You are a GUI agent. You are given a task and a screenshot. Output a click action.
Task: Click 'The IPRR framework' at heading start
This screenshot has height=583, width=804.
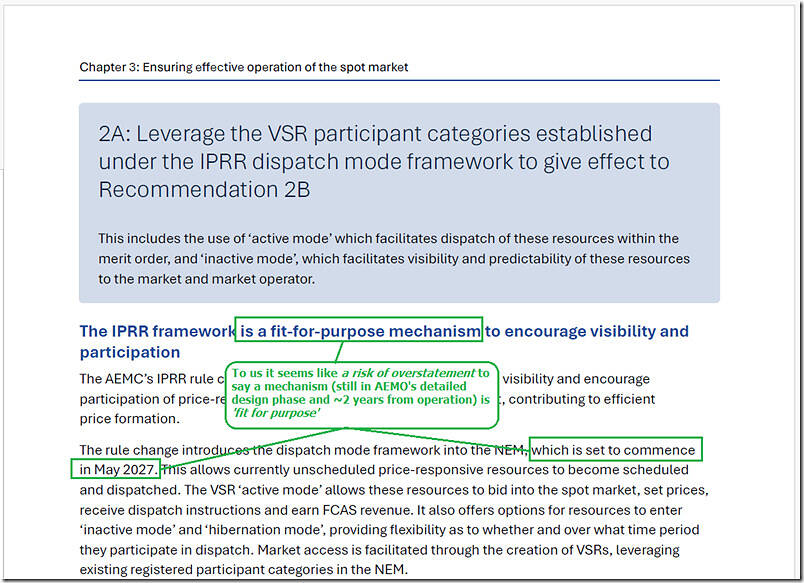[156, 331]
